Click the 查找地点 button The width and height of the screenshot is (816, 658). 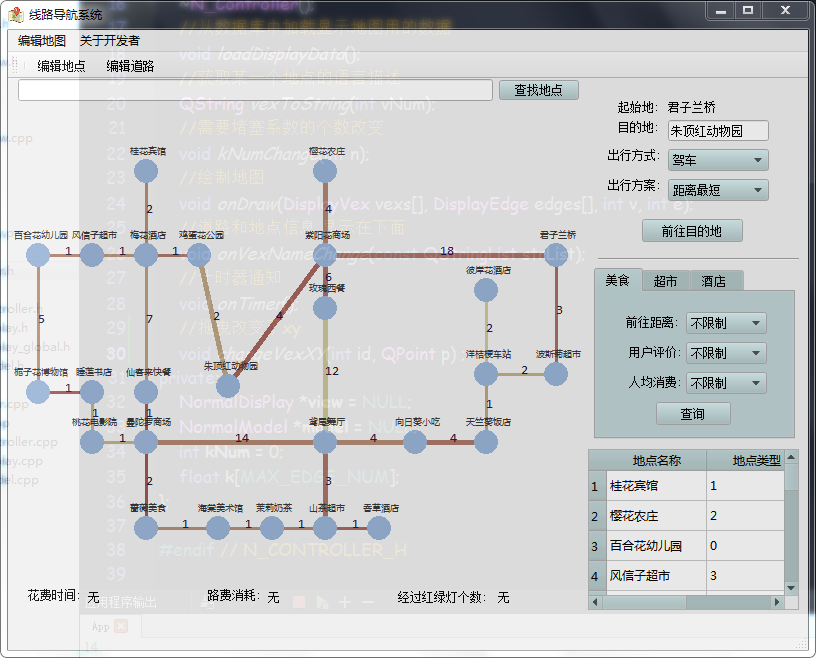[539, 90]
